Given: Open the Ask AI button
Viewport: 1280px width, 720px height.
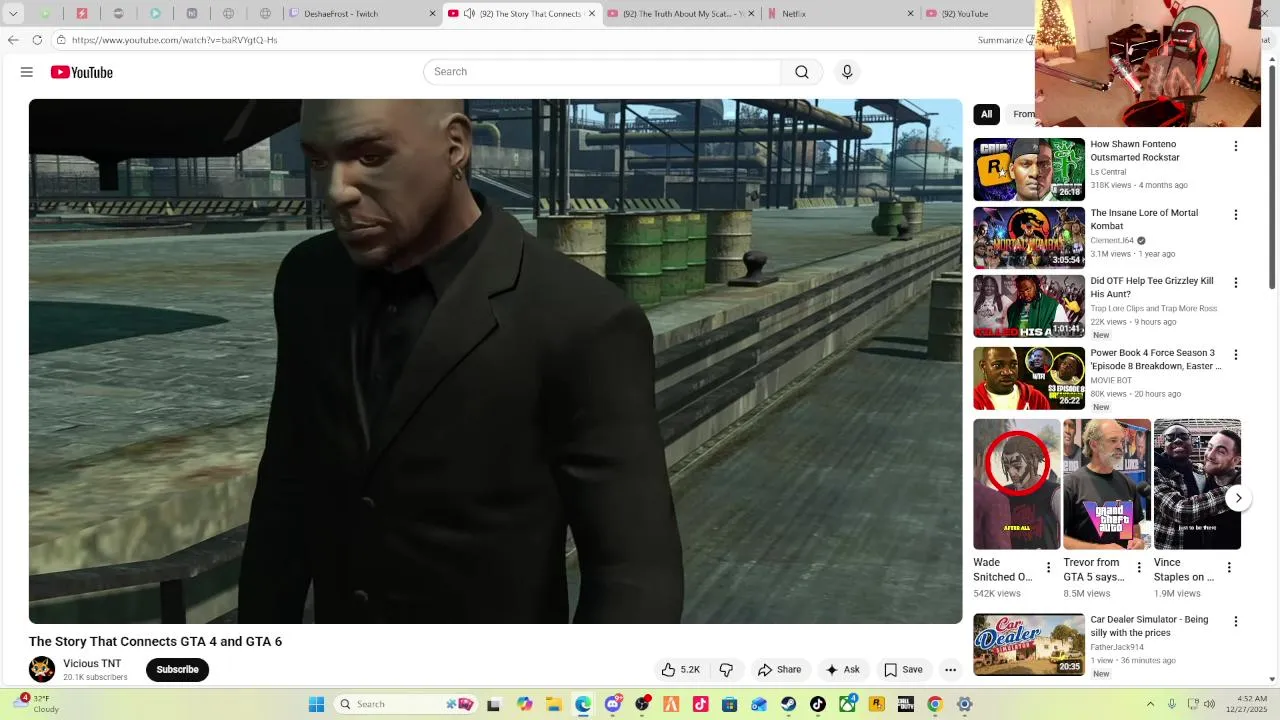Looking at the screenshot, I should pyautogui.click(x=842, y=670).
